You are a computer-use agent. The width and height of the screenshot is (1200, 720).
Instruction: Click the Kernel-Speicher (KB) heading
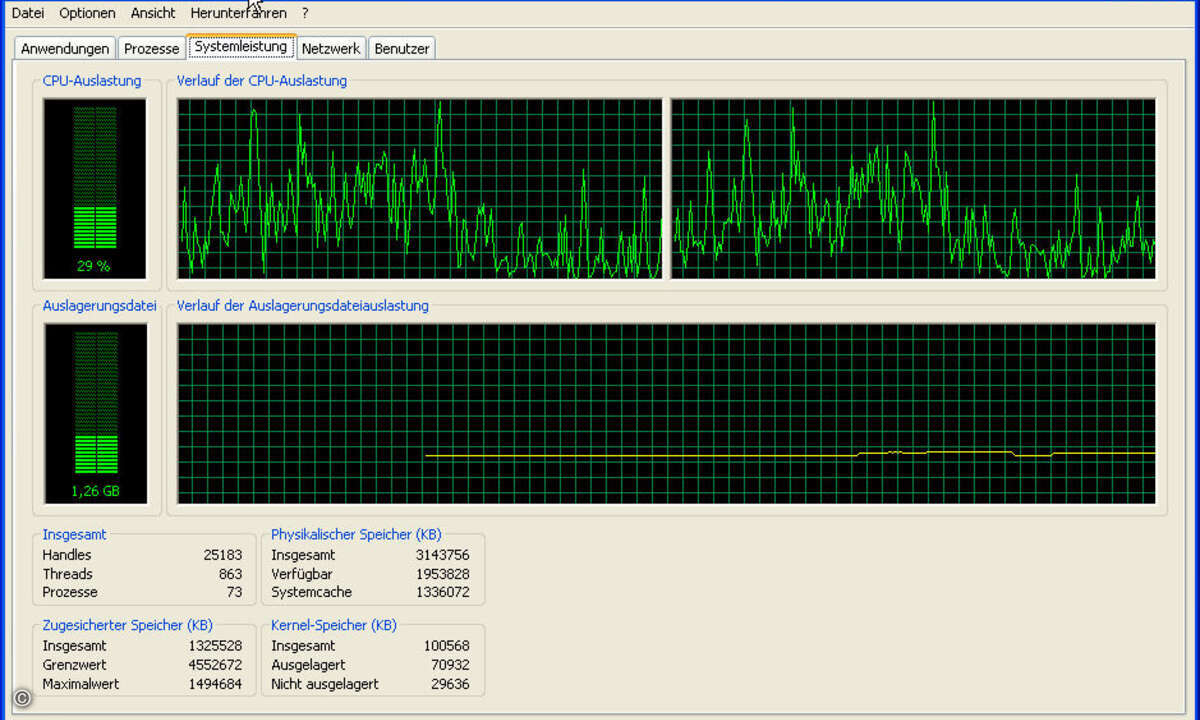pyautogui.click(x=334, y=625)
